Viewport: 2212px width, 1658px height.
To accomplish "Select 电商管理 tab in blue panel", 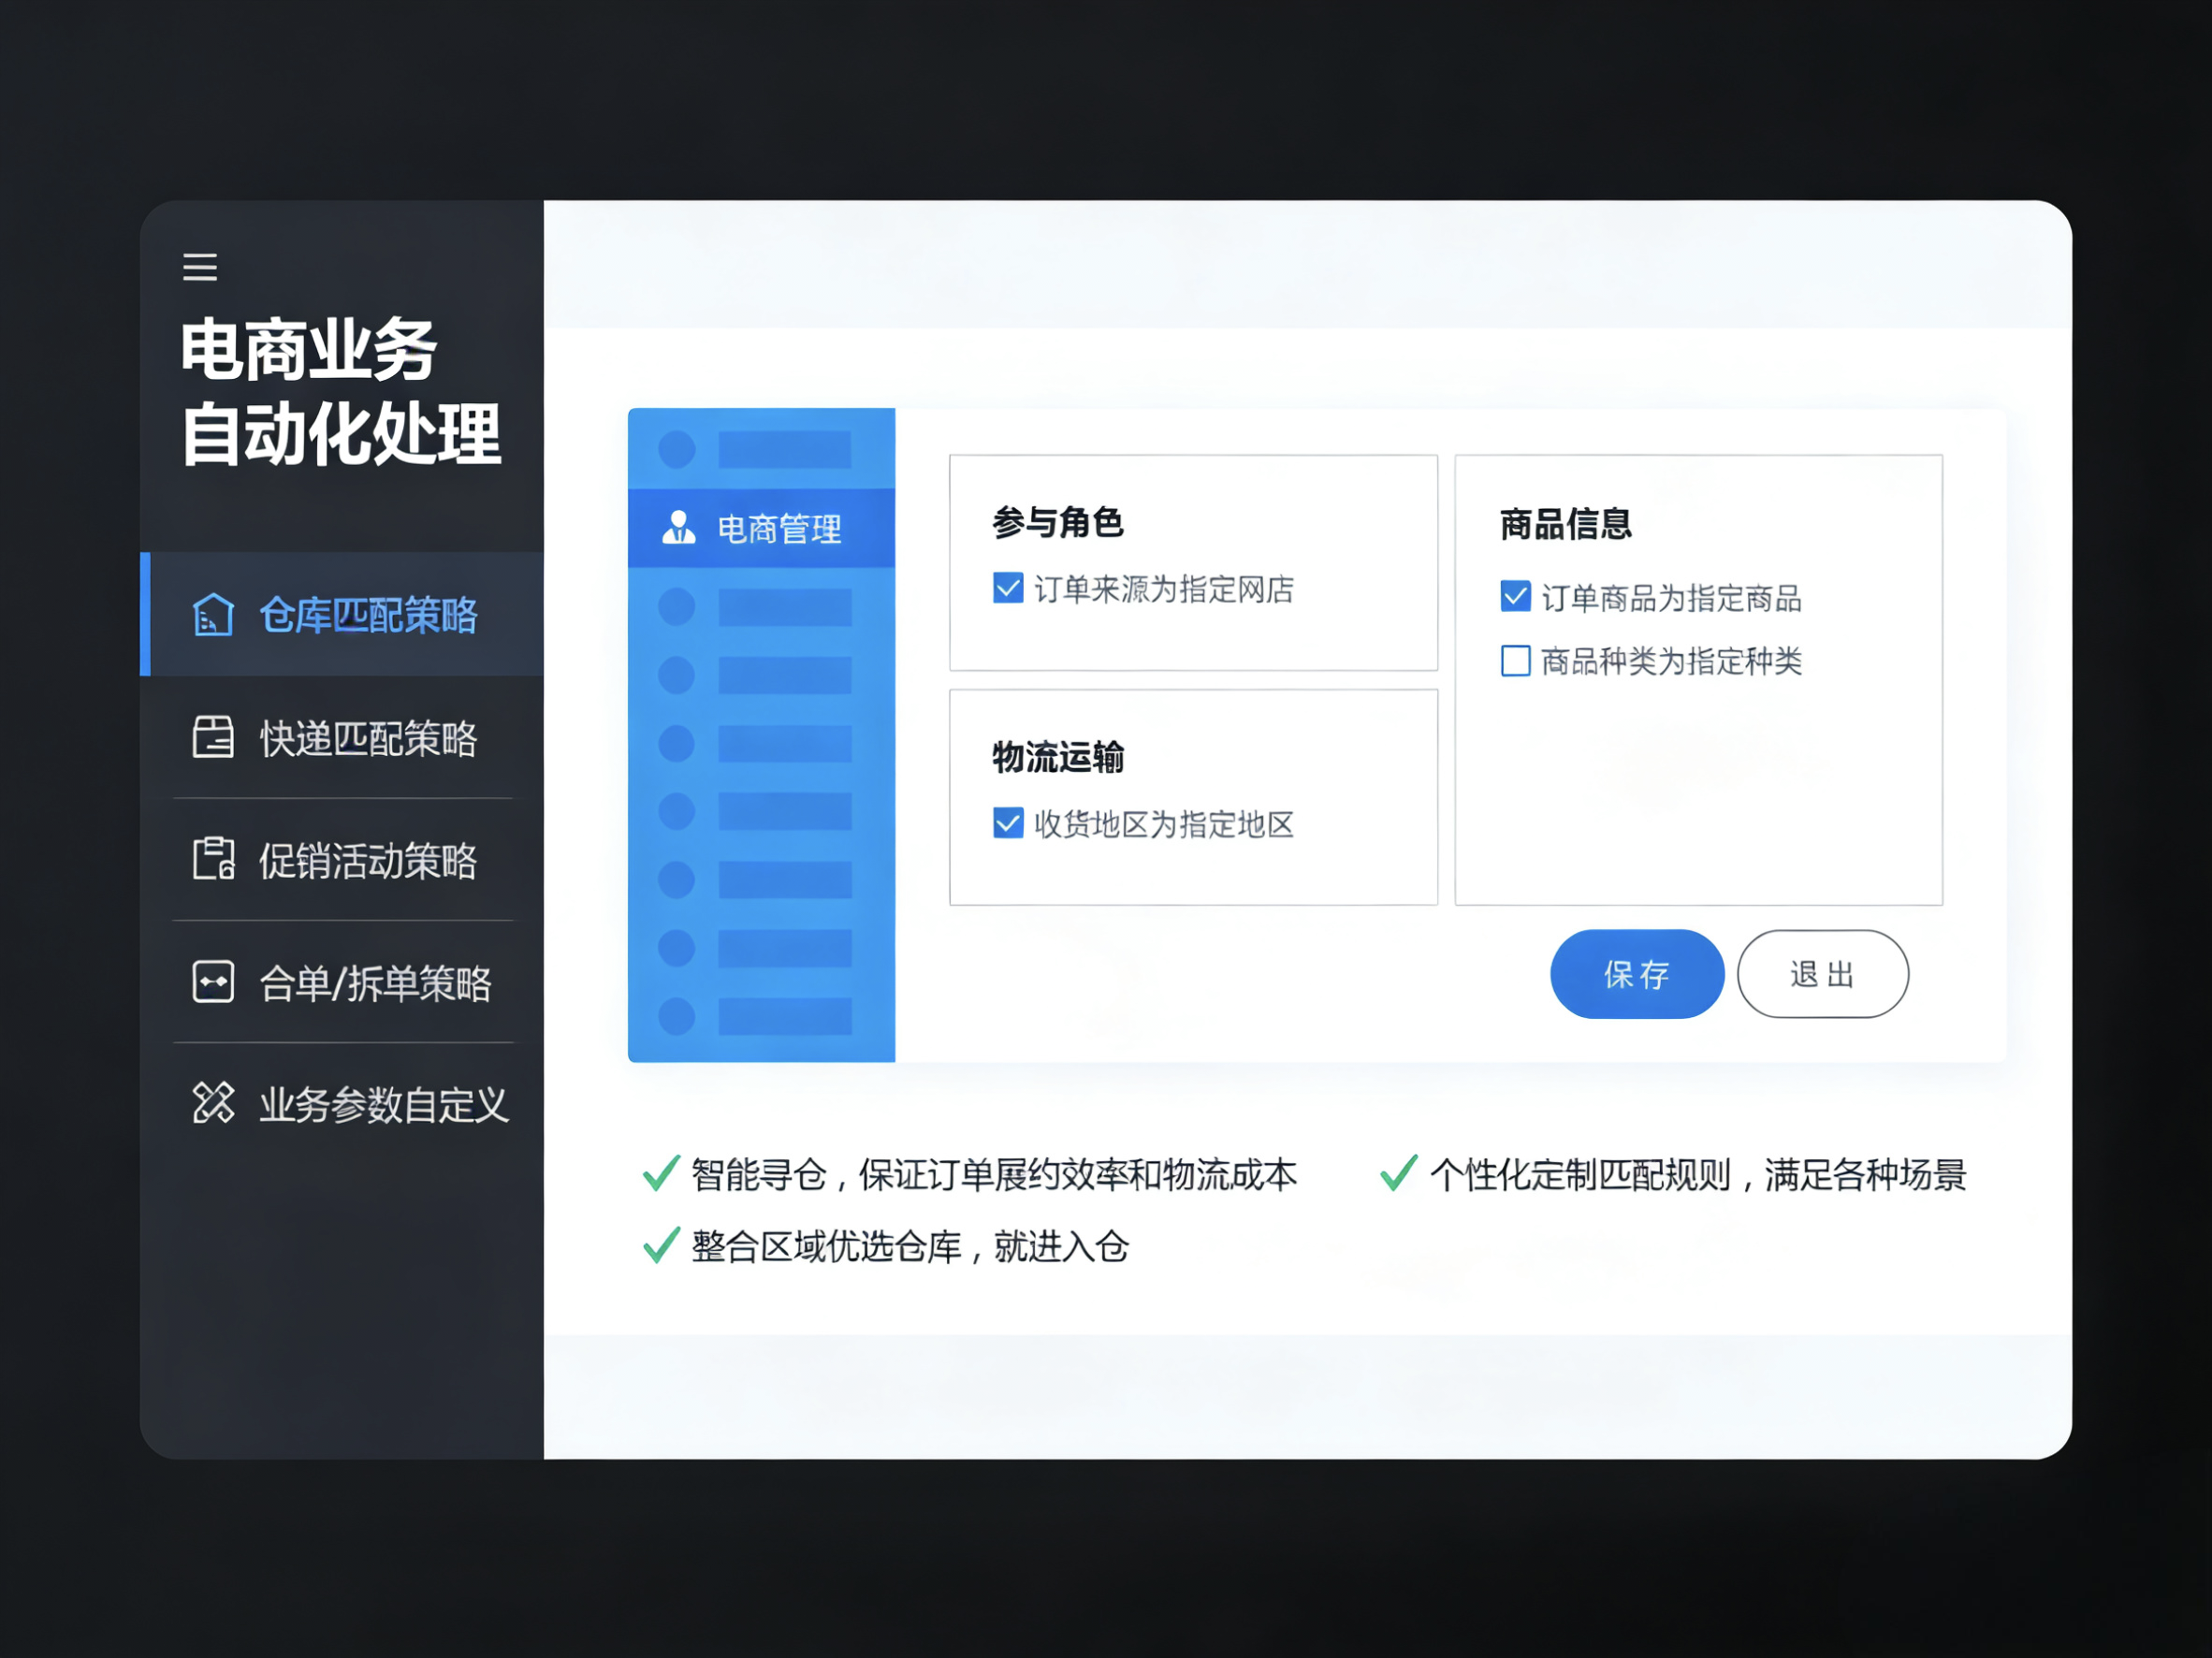I will [779, 528].
